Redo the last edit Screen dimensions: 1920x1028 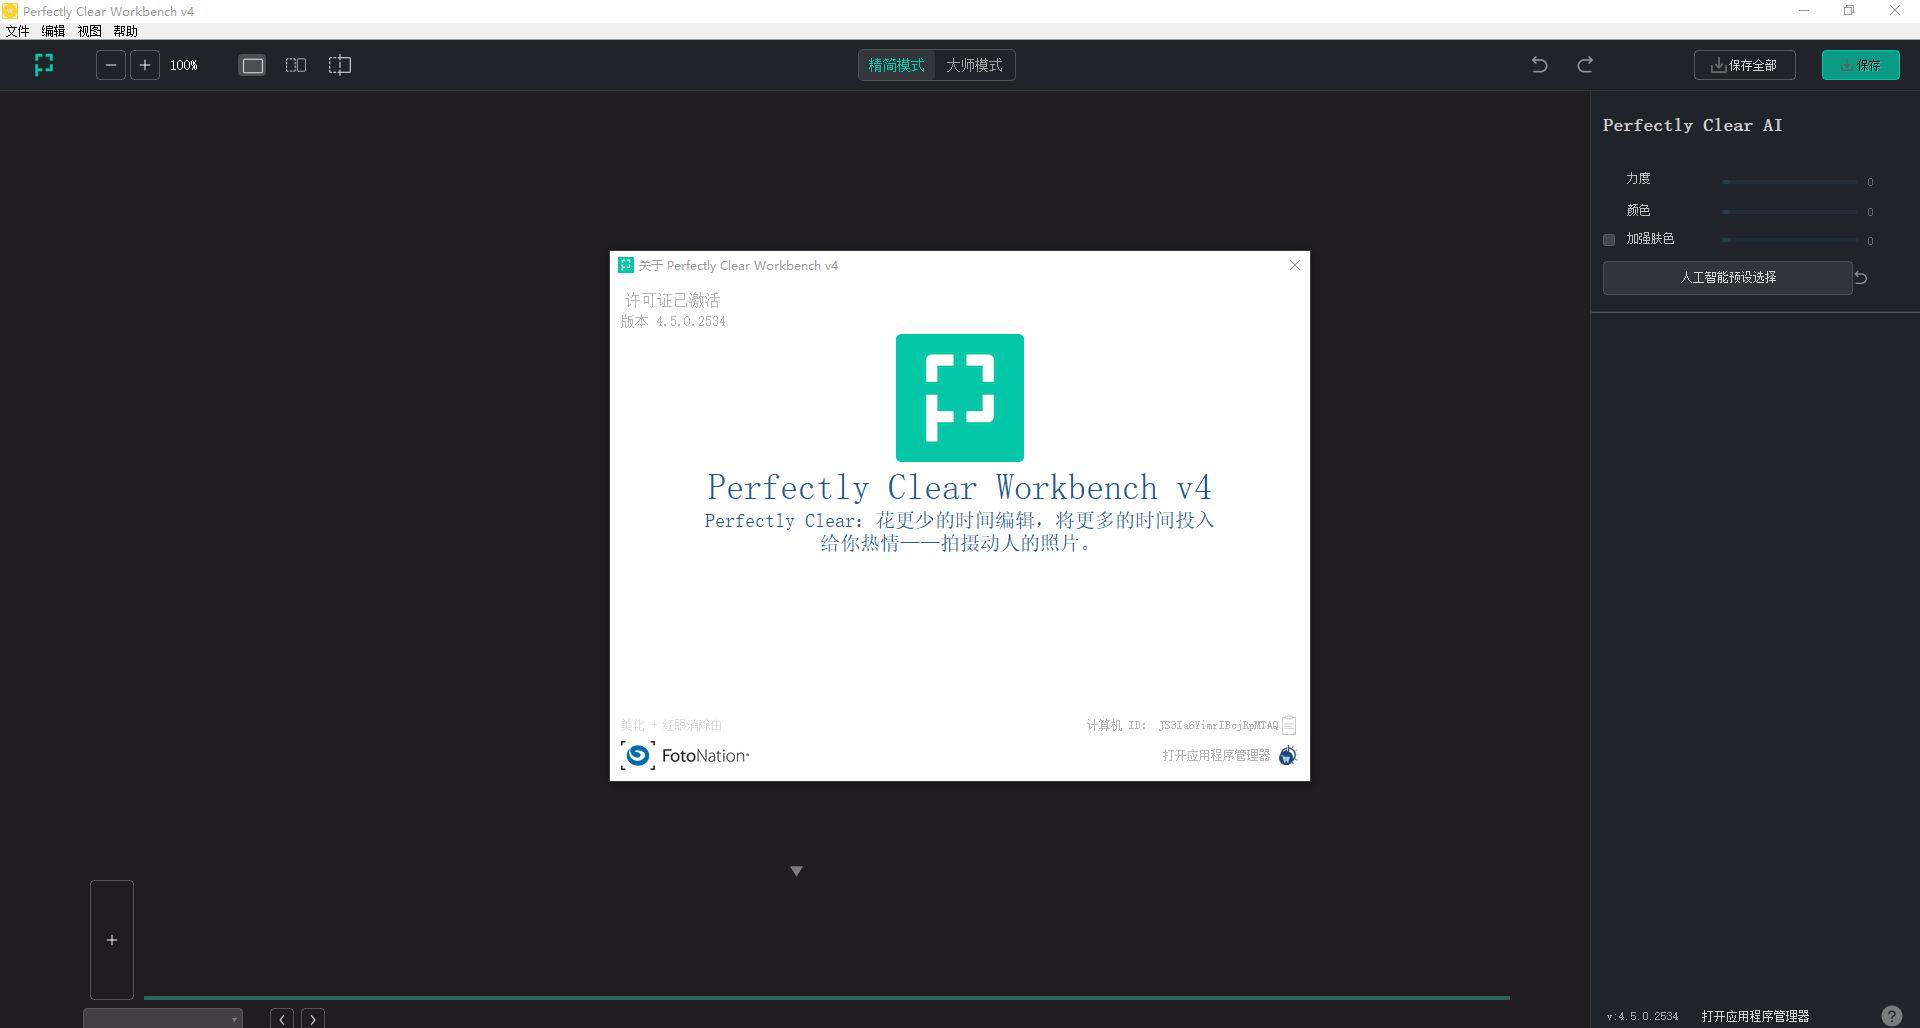[x=1585, y=65]
